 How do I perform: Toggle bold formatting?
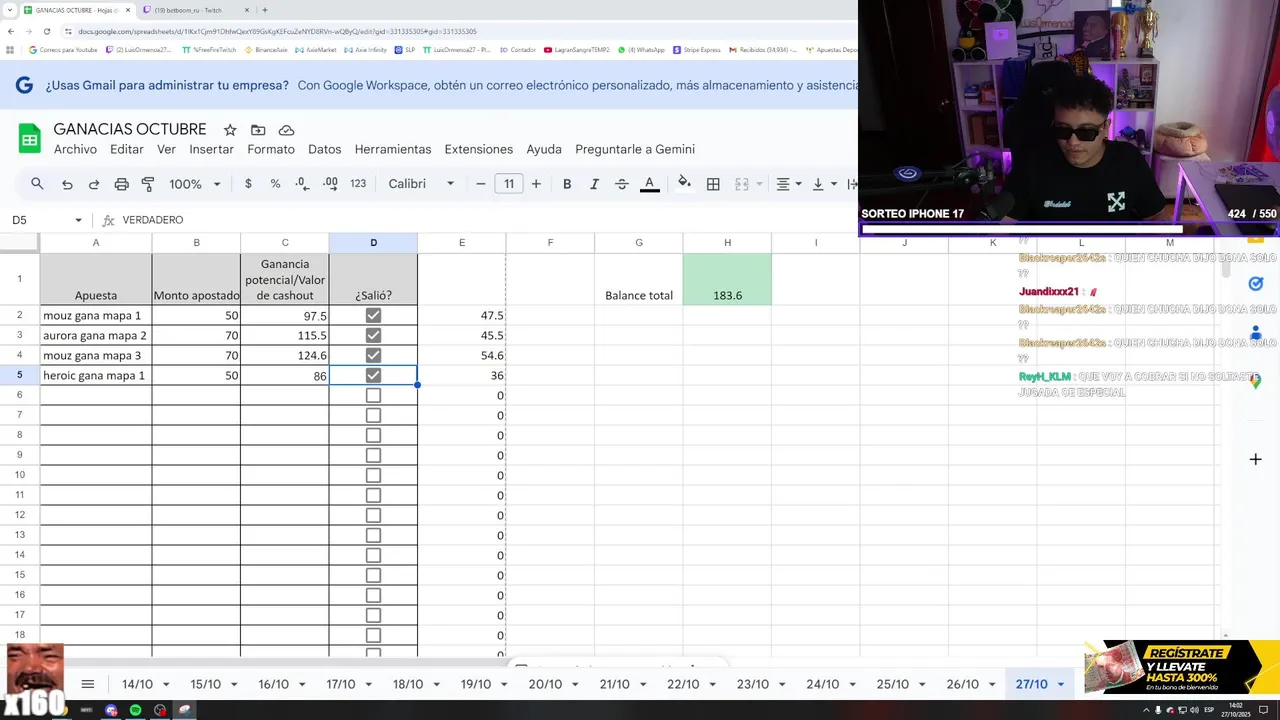pyautogui.click(x=567, y=184)
